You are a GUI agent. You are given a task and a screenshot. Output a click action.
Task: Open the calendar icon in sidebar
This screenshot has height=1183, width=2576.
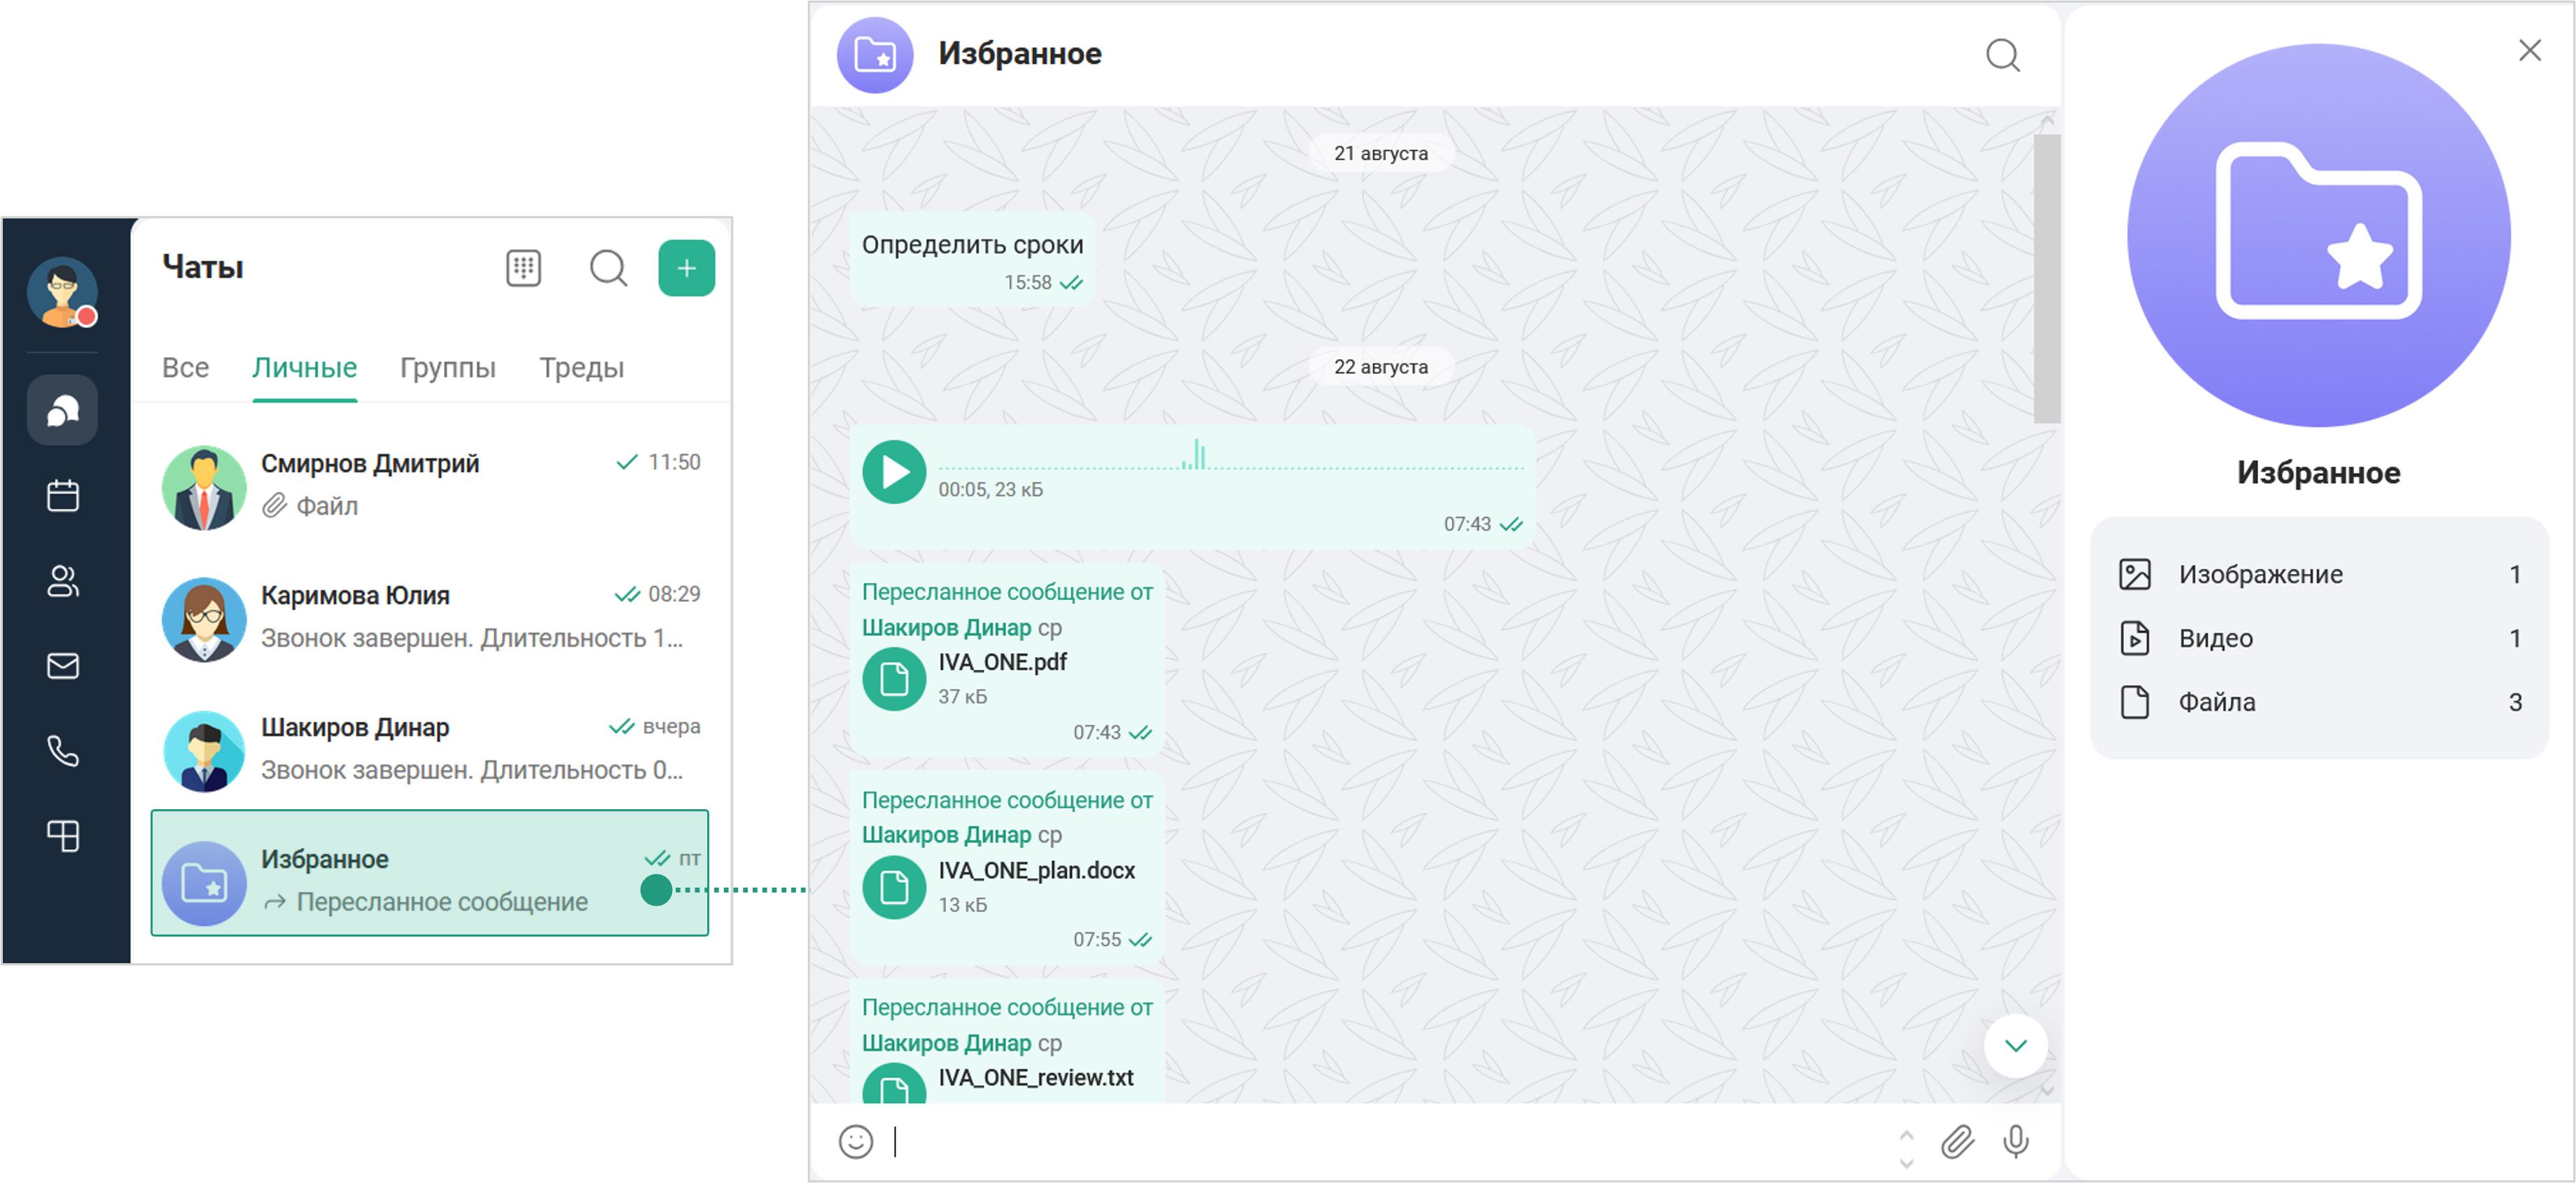[x=63, y=495]
